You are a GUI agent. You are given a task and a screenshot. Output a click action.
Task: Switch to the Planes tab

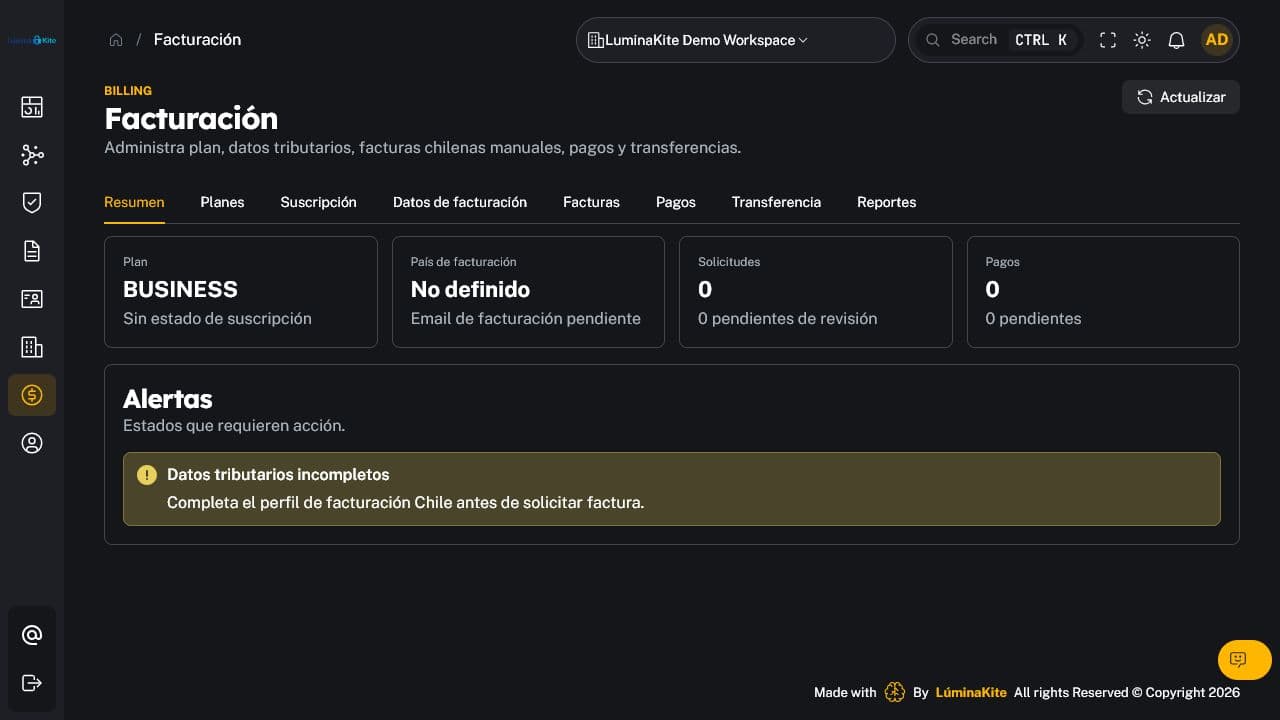[222, 202]
